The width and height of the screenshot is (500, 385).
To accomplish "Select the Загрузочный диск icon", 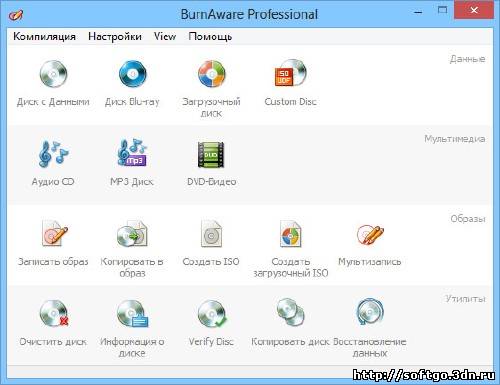I will 211,74.
